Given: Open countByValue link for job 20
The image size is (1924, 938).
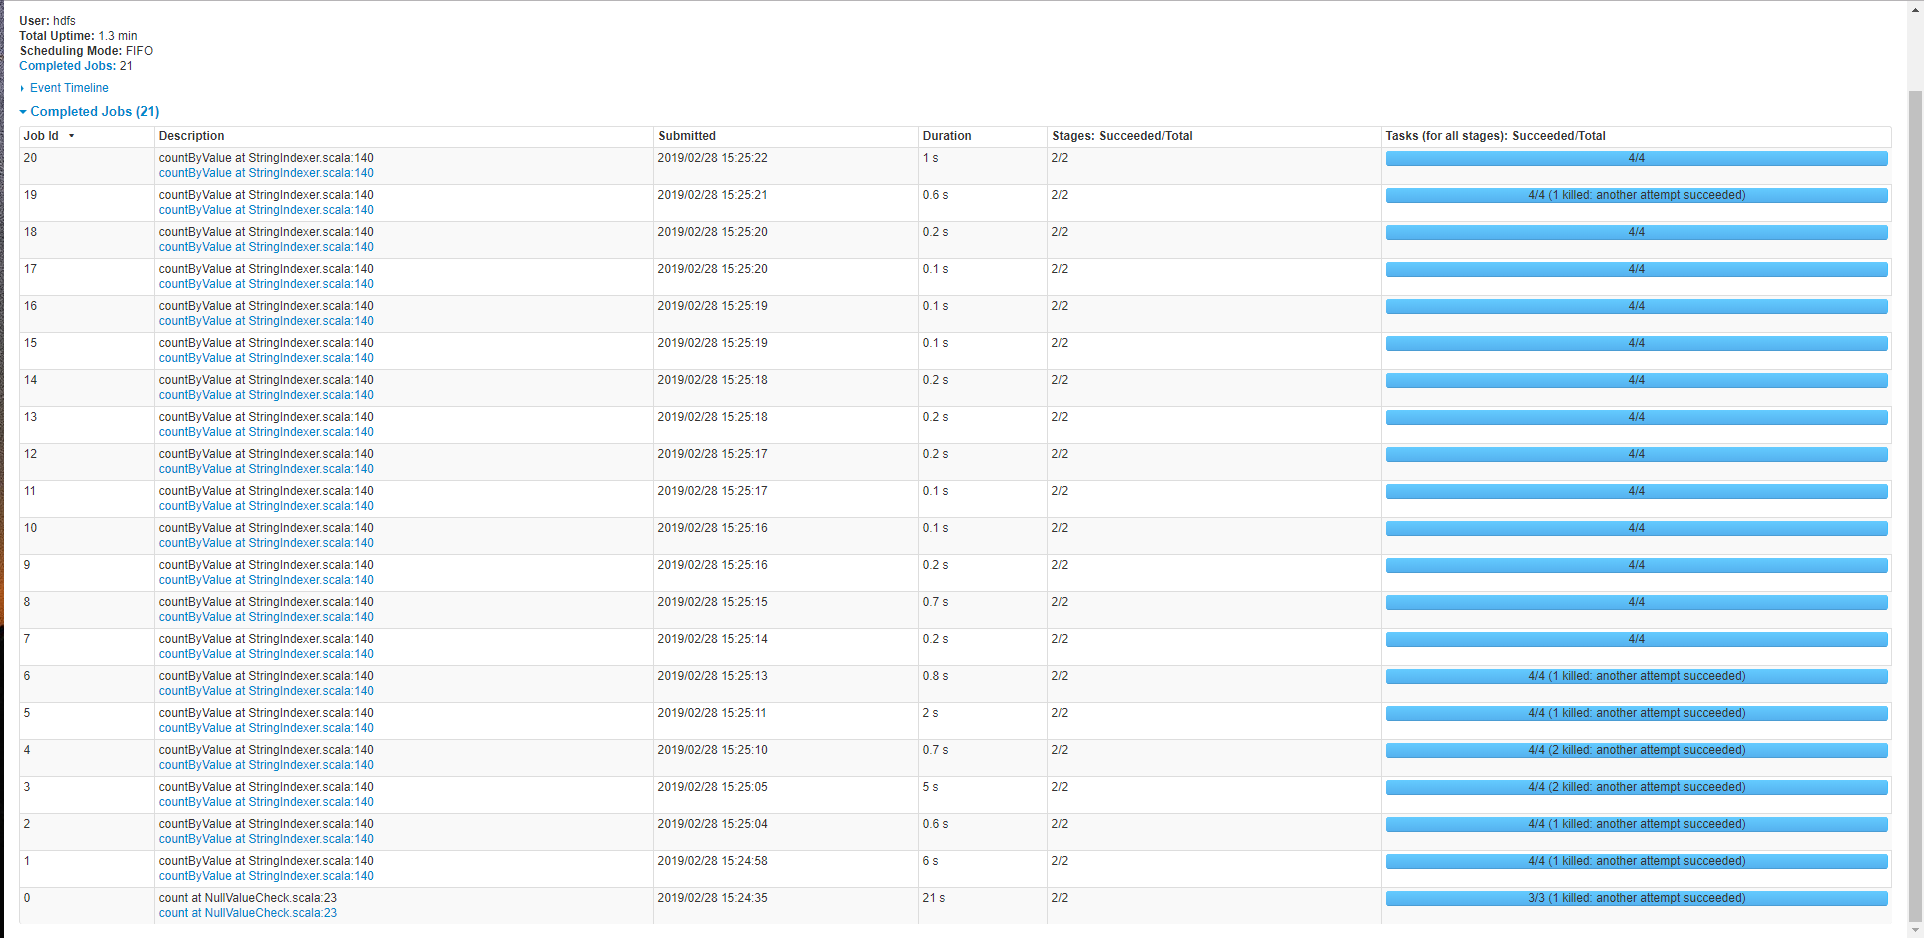Looking at the screenshot, I should (x=266, y=173).
